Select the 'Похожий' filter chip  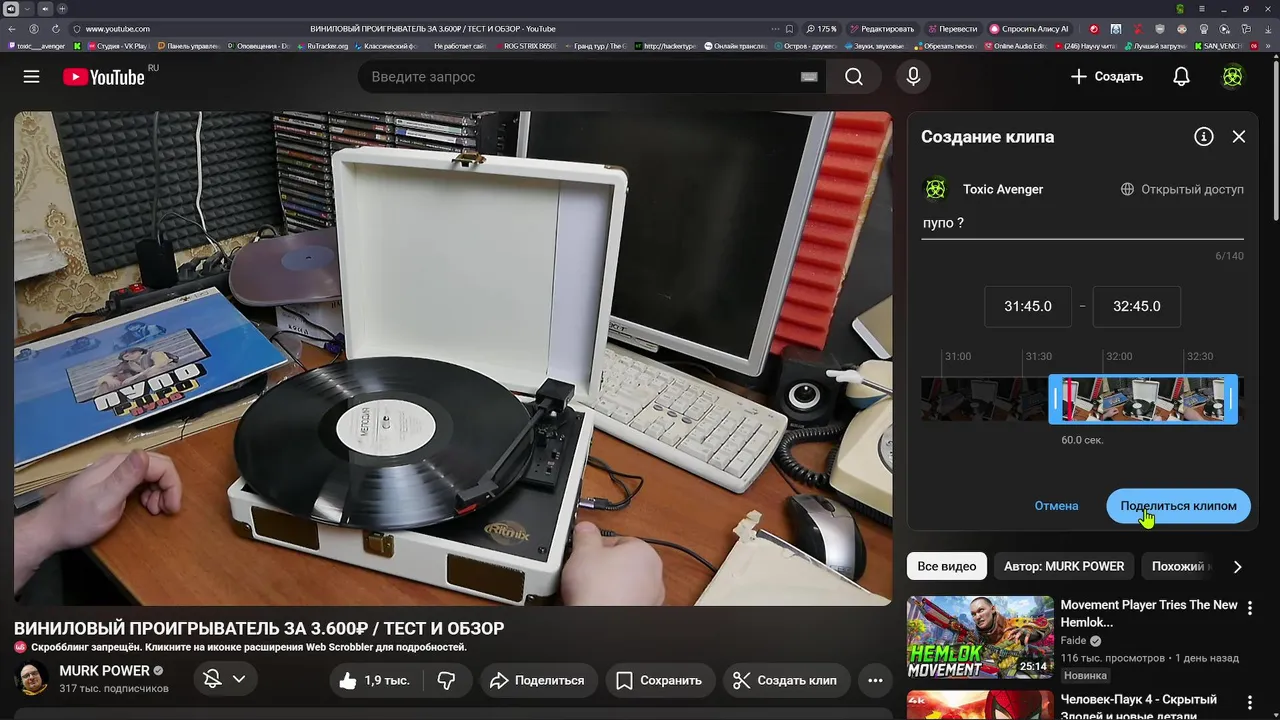click(1181, 566)
